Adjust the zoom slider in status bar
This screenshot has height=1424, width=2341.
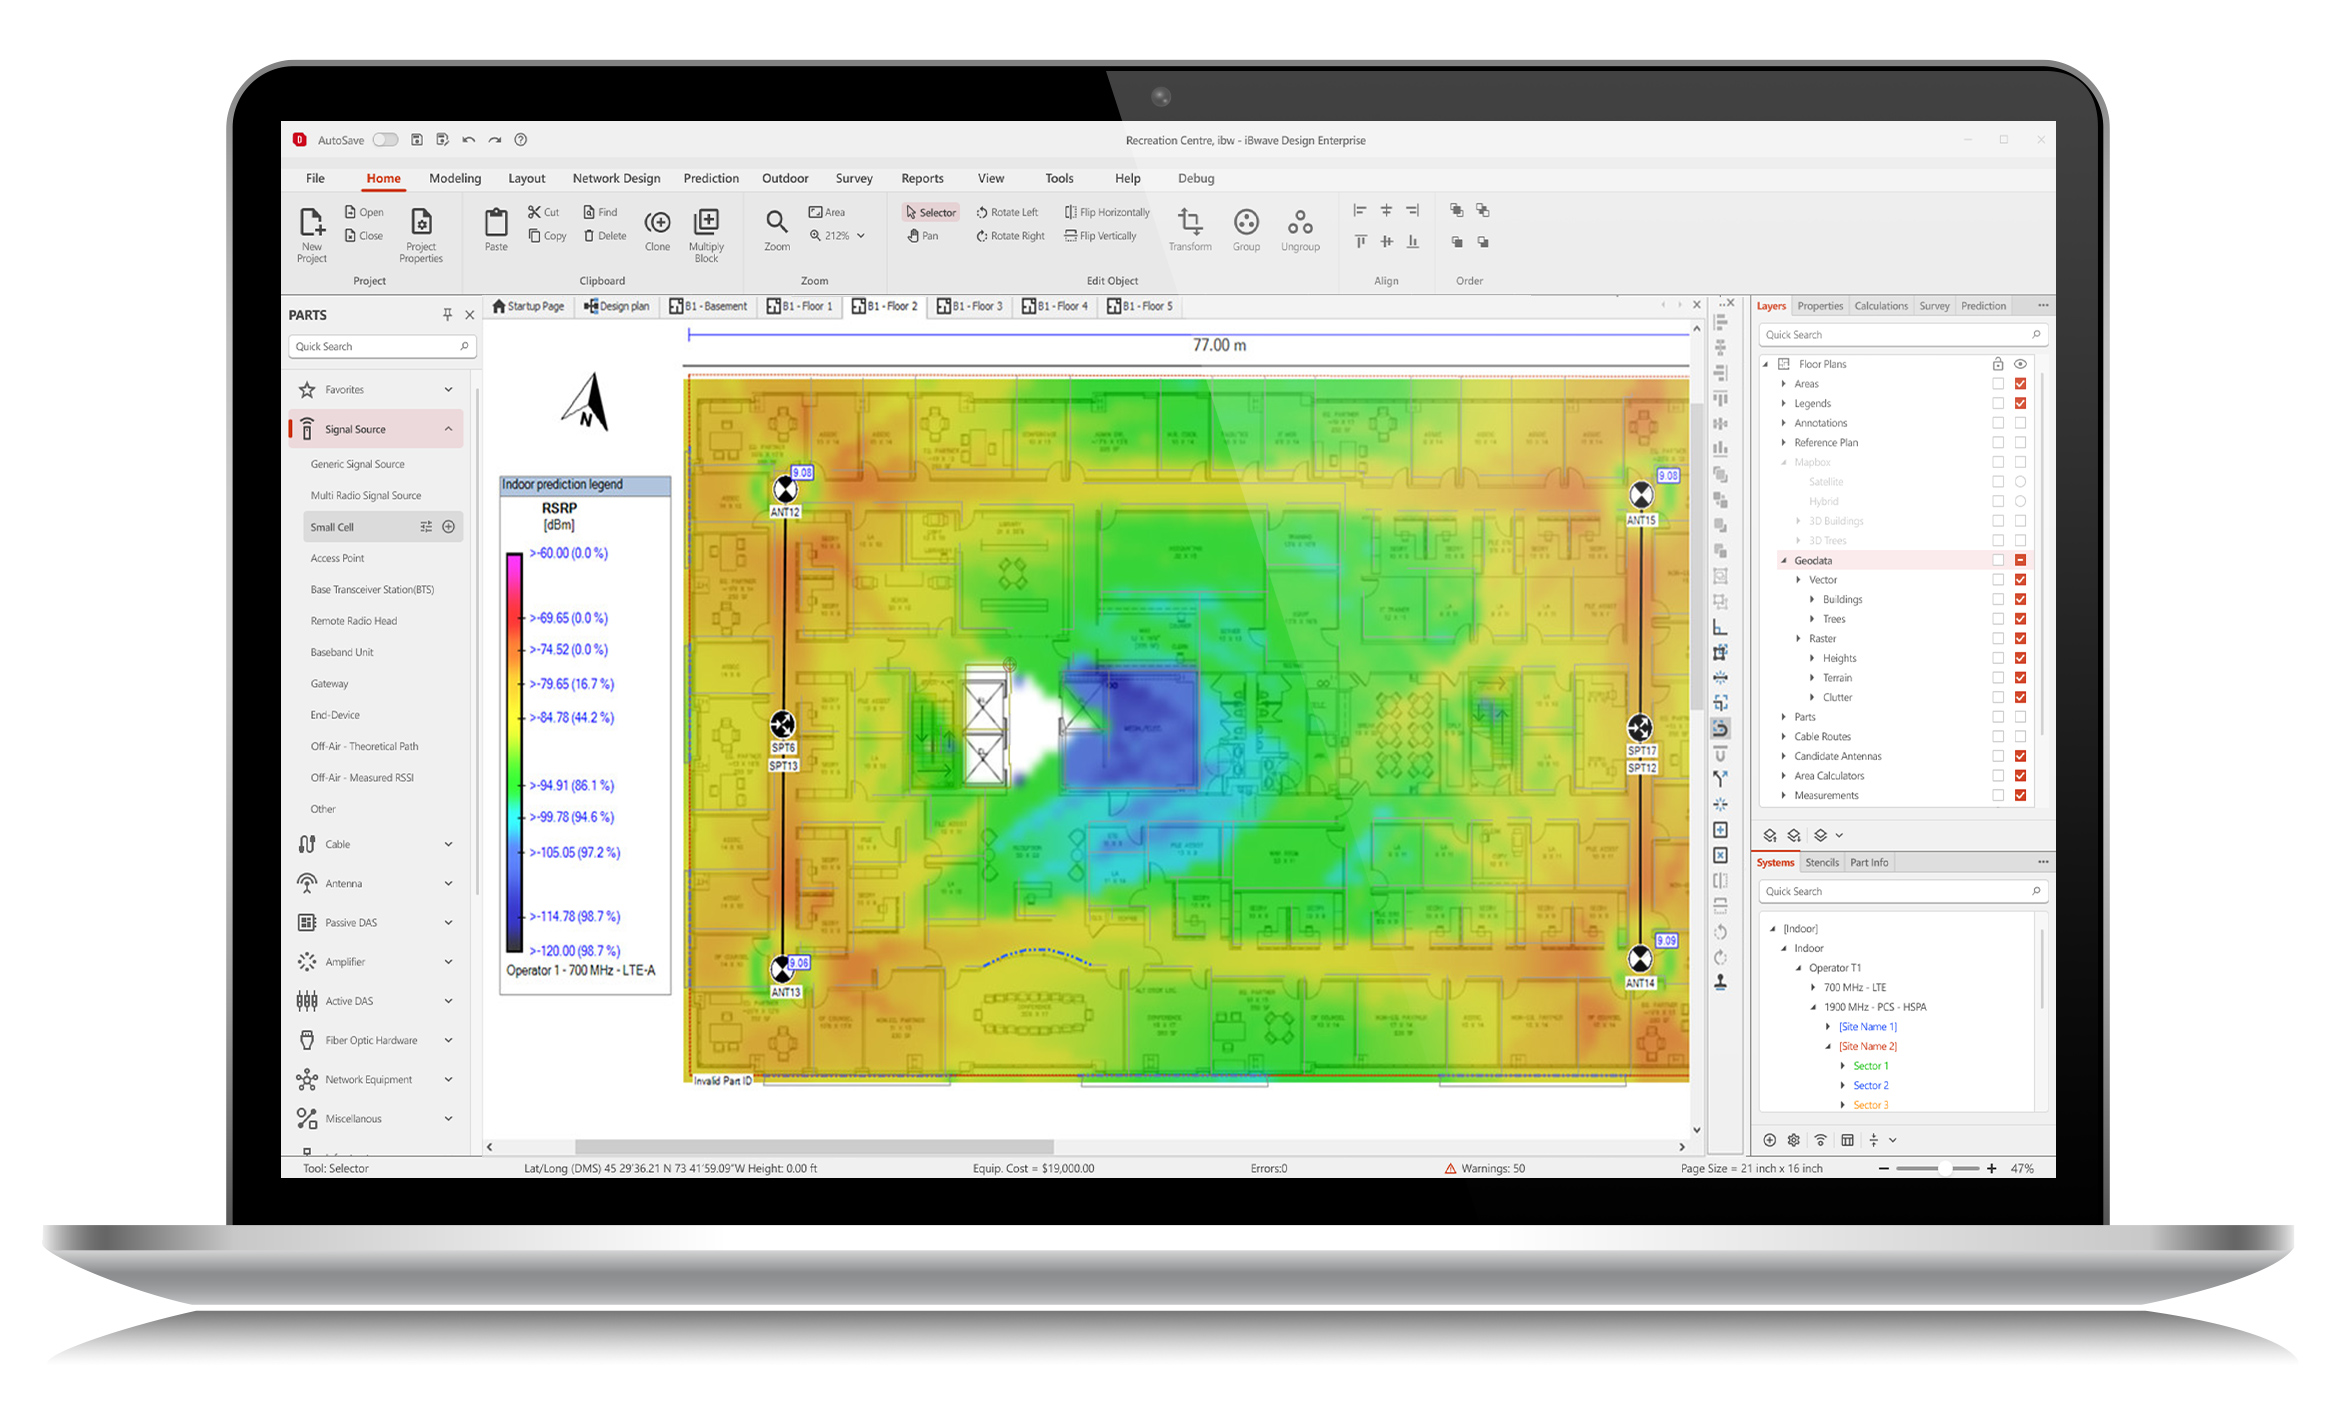tap(1945, 1168)
